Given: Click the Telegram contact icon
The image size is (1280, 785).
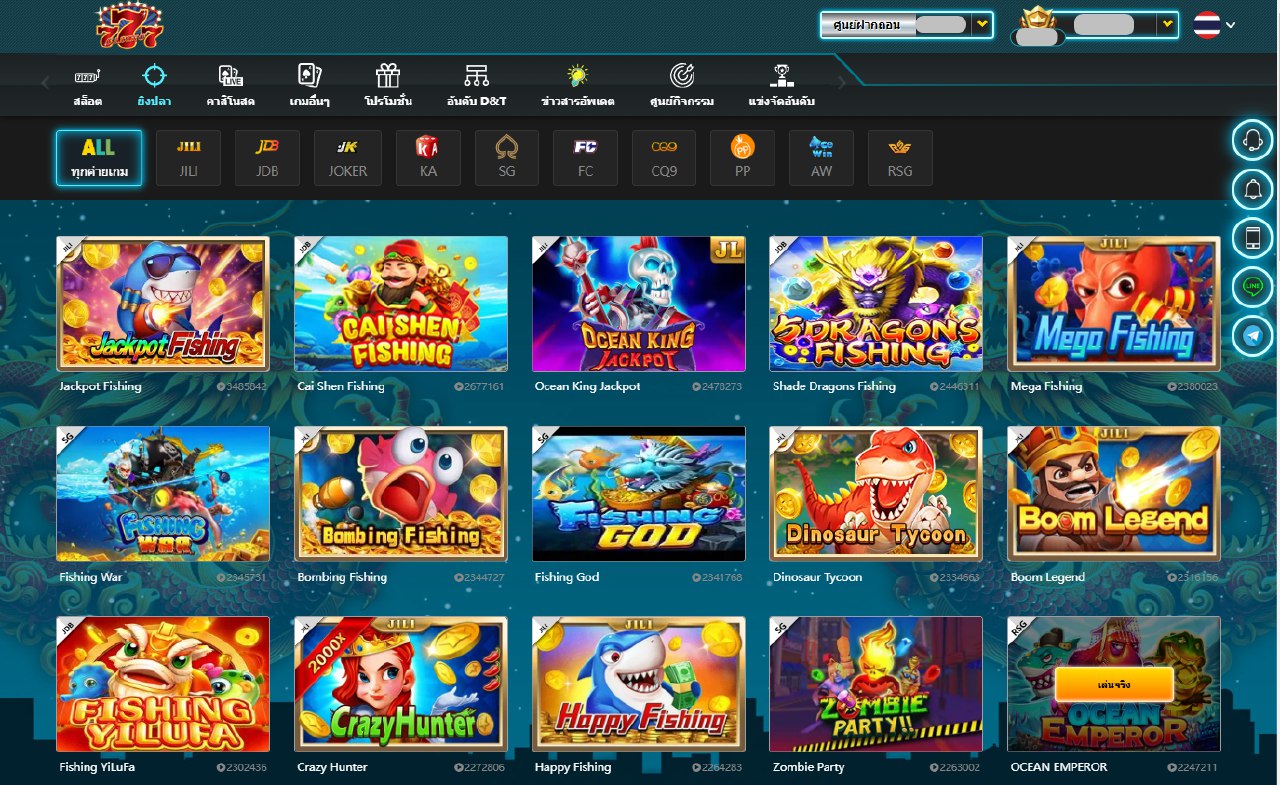Looking at the screenshot, I should 1252,336.
